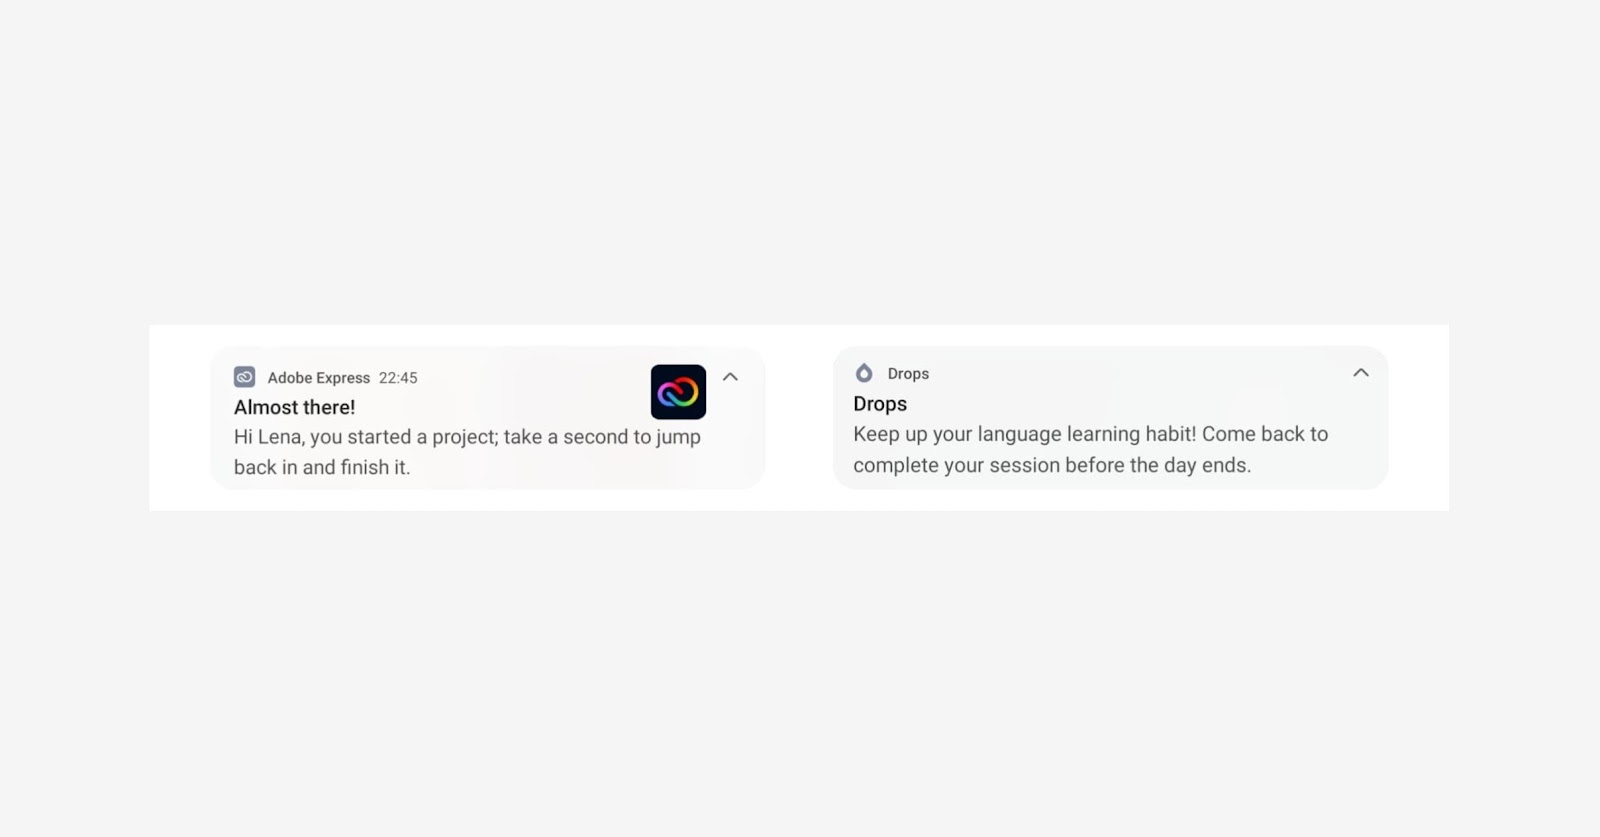
Task: Select the Adobe Express app name label
Action: click(318, 378)
